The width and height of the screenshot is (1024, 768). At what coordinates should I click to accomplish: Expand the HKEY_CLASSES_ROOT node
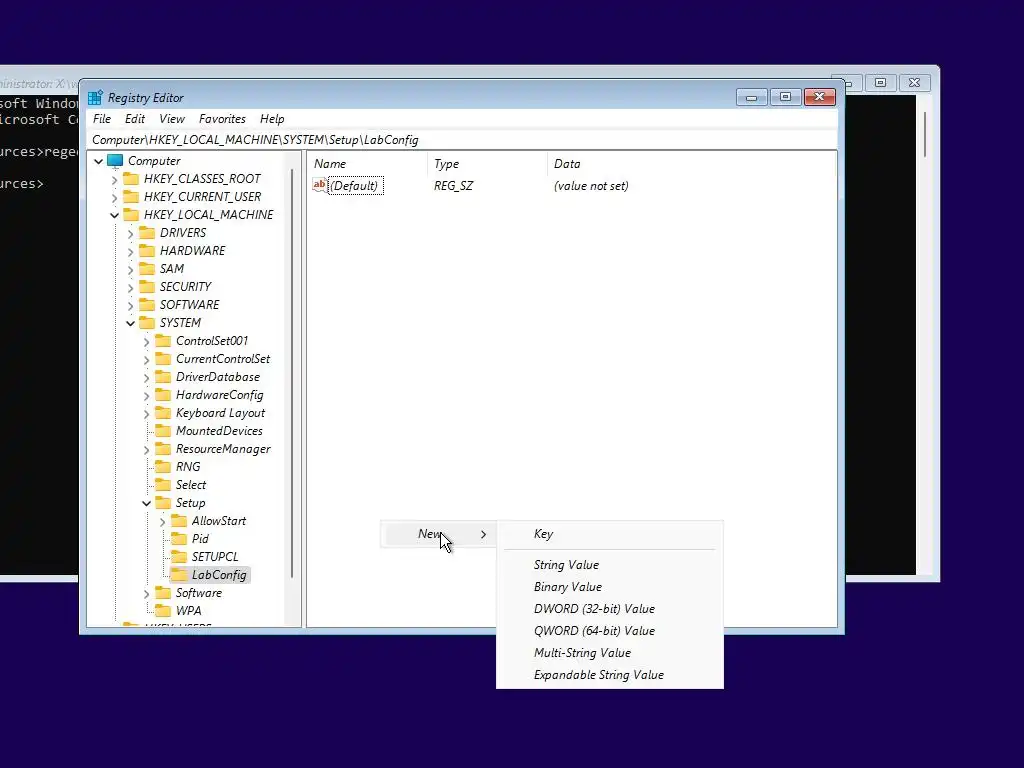point(114,179)
